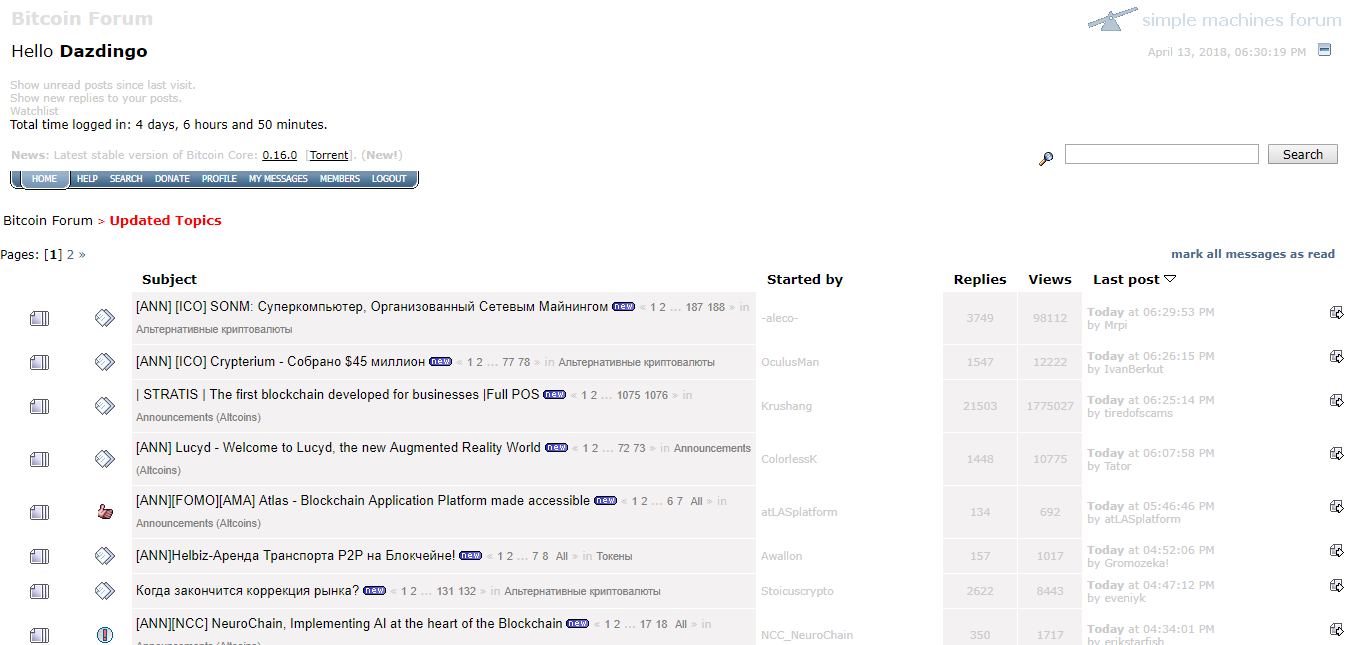Sort by Views column header

[x=1050, y=280]
